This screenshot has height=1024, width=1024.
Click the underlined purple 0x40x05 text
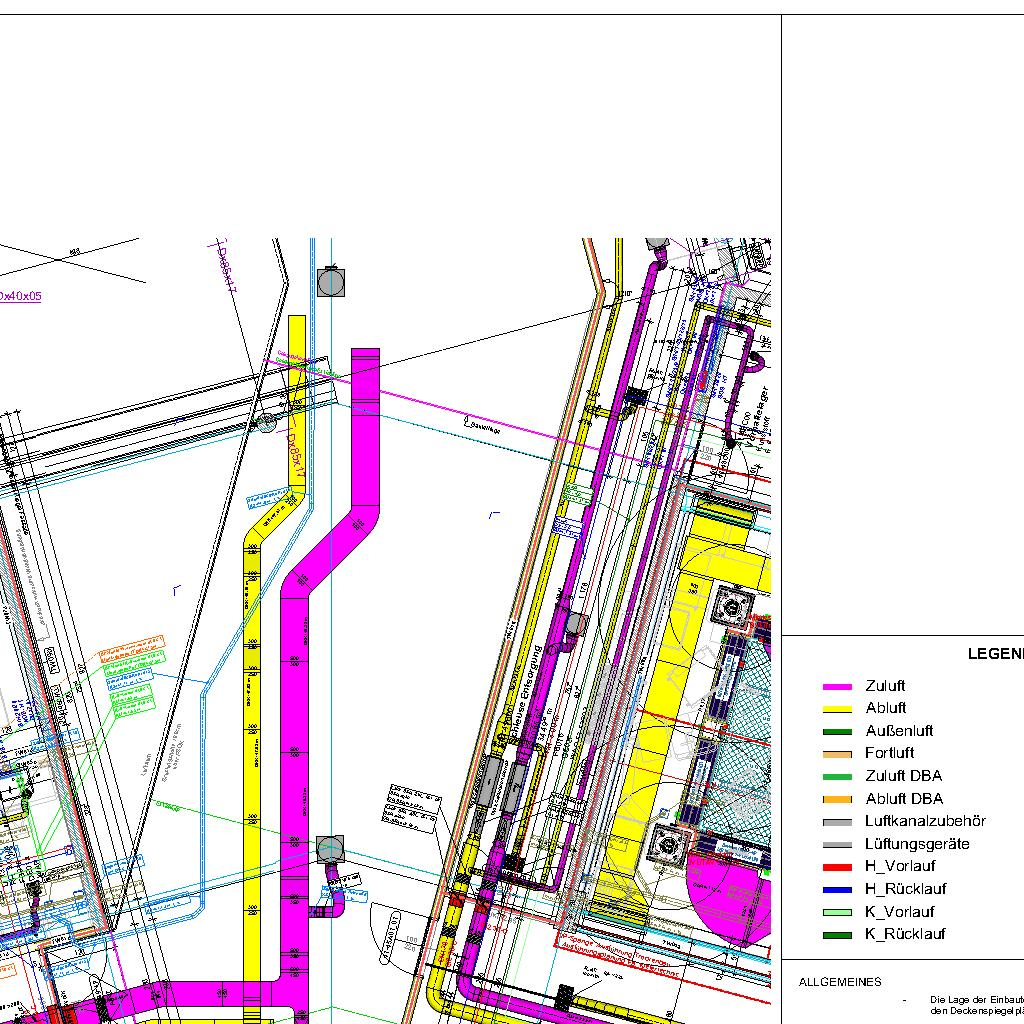20,296
